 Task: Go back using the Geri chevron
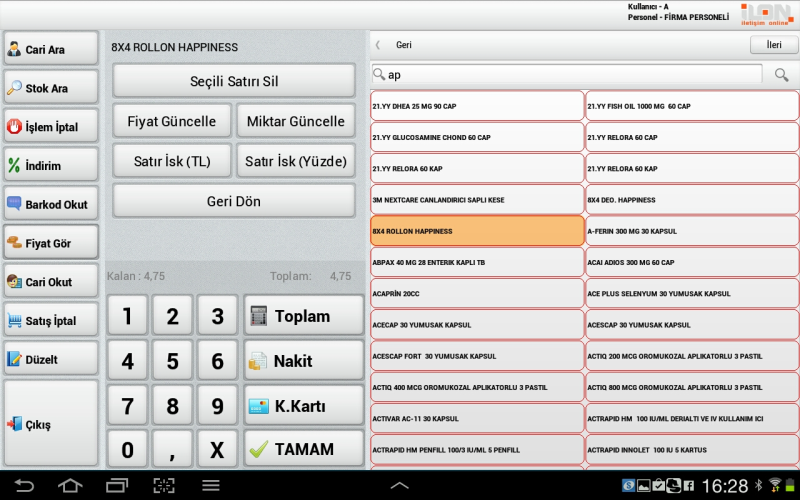378,45
